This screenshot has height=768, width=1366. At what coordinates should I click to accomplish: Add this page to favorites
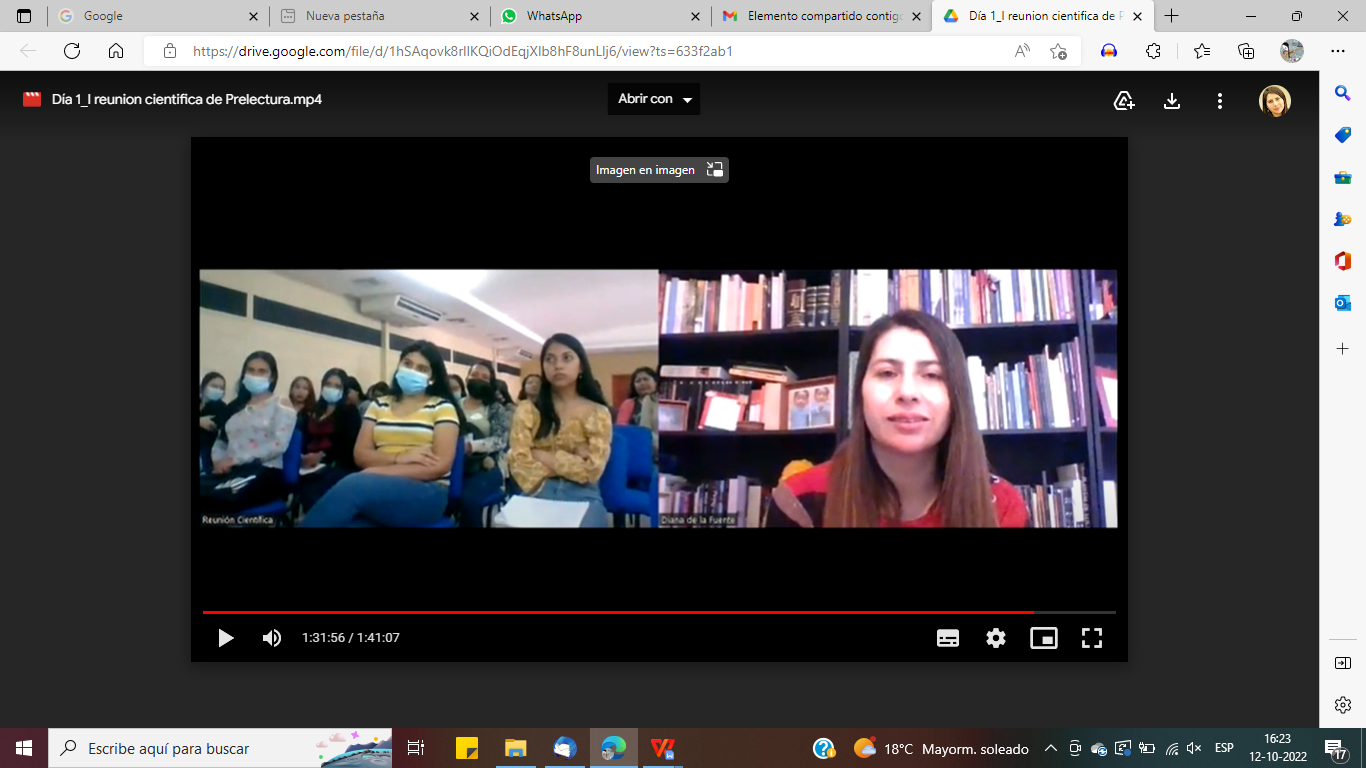(1058, 51)
